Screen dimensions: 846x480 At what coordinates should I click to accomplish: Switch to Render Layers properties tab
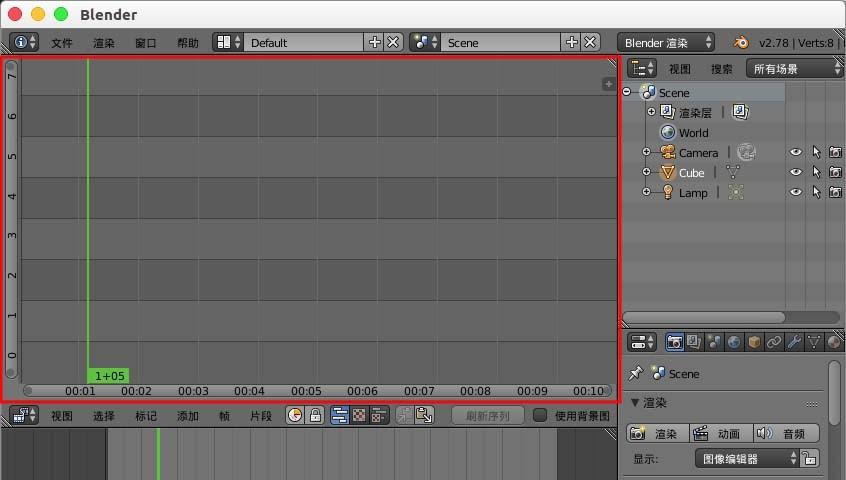point(694,342)
